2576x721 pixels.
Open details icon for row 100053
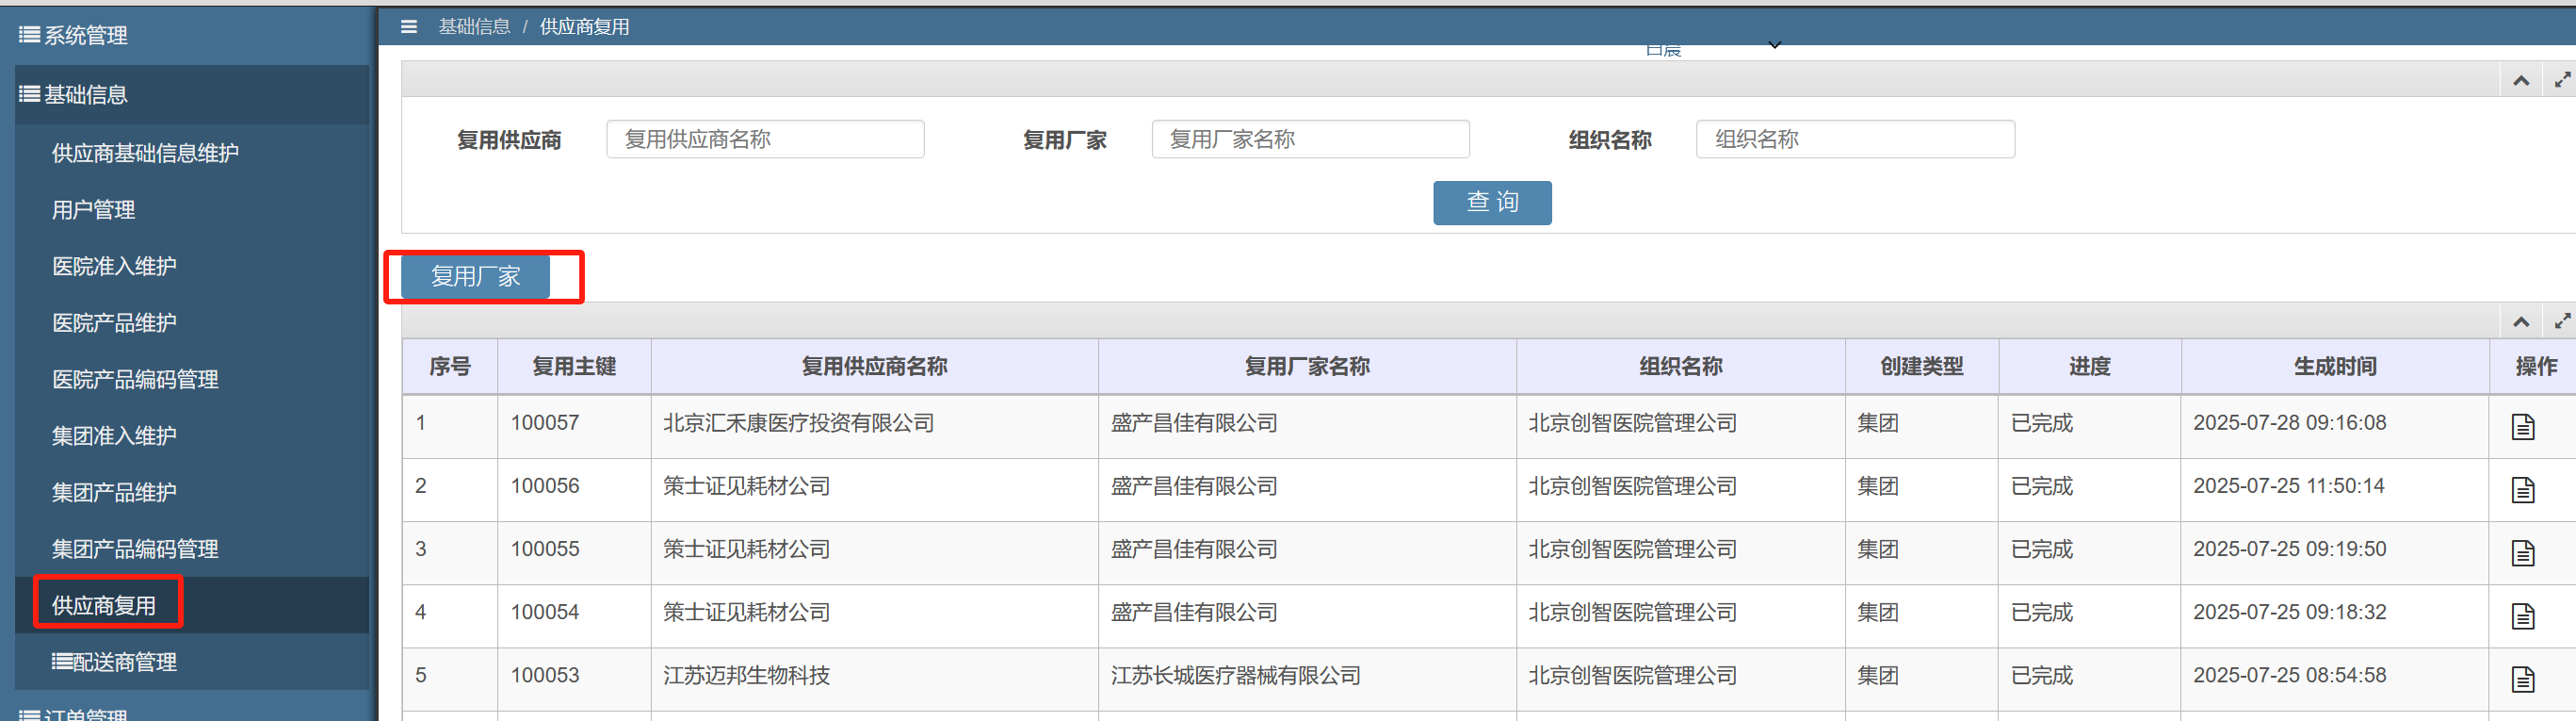coord(2522,679)
